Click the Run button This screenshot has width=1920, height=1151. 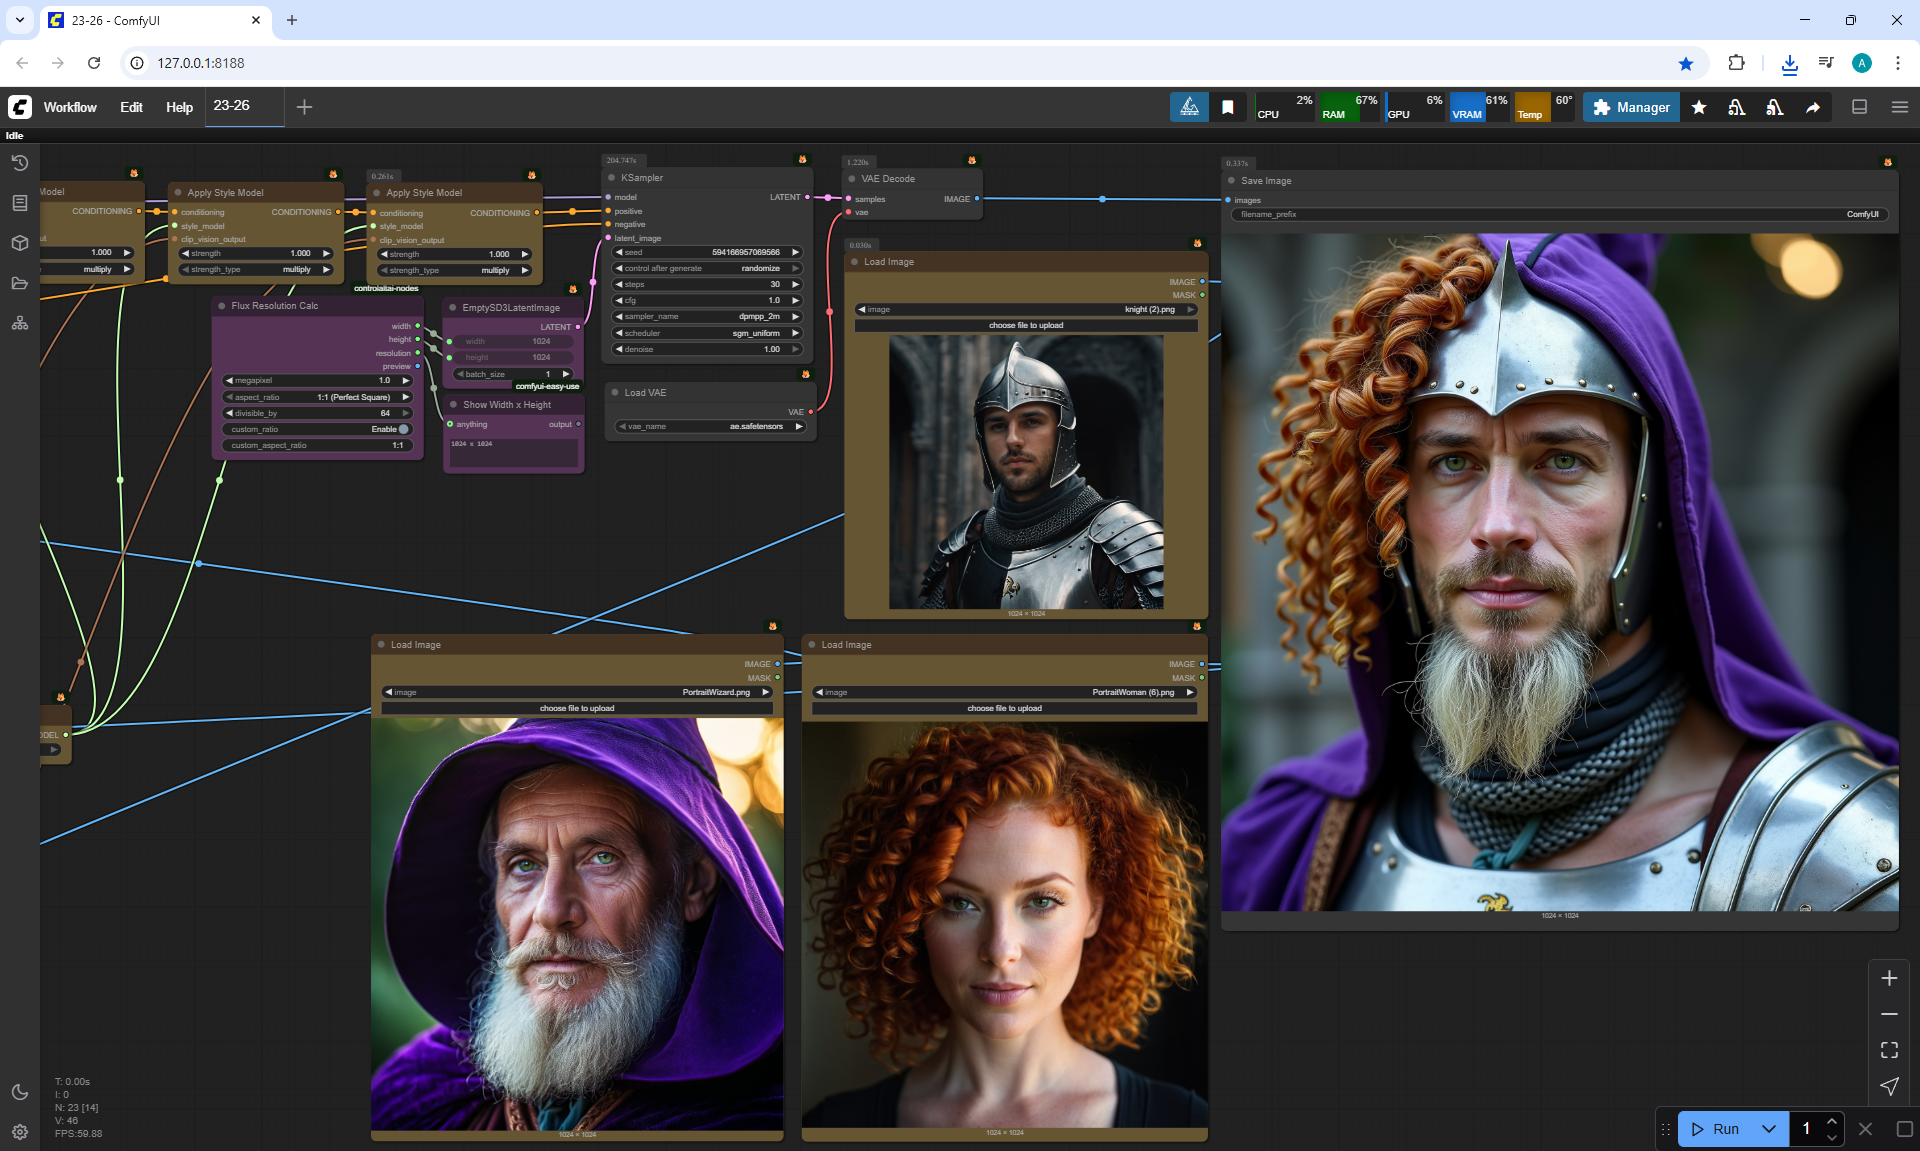(1716, 1129)
